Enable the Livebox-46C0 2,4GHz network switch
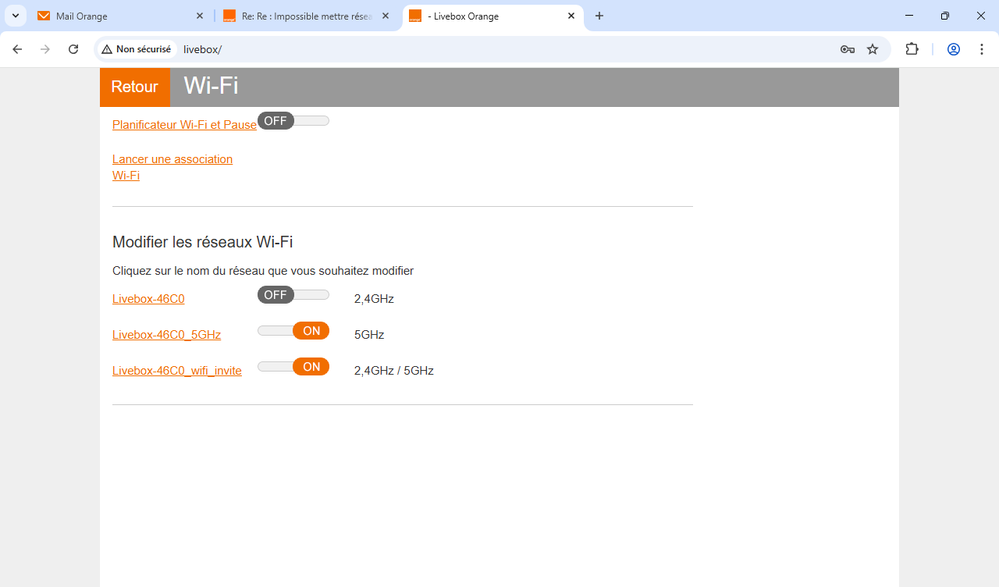Screen dimensions: 999x587 [293, 295]
